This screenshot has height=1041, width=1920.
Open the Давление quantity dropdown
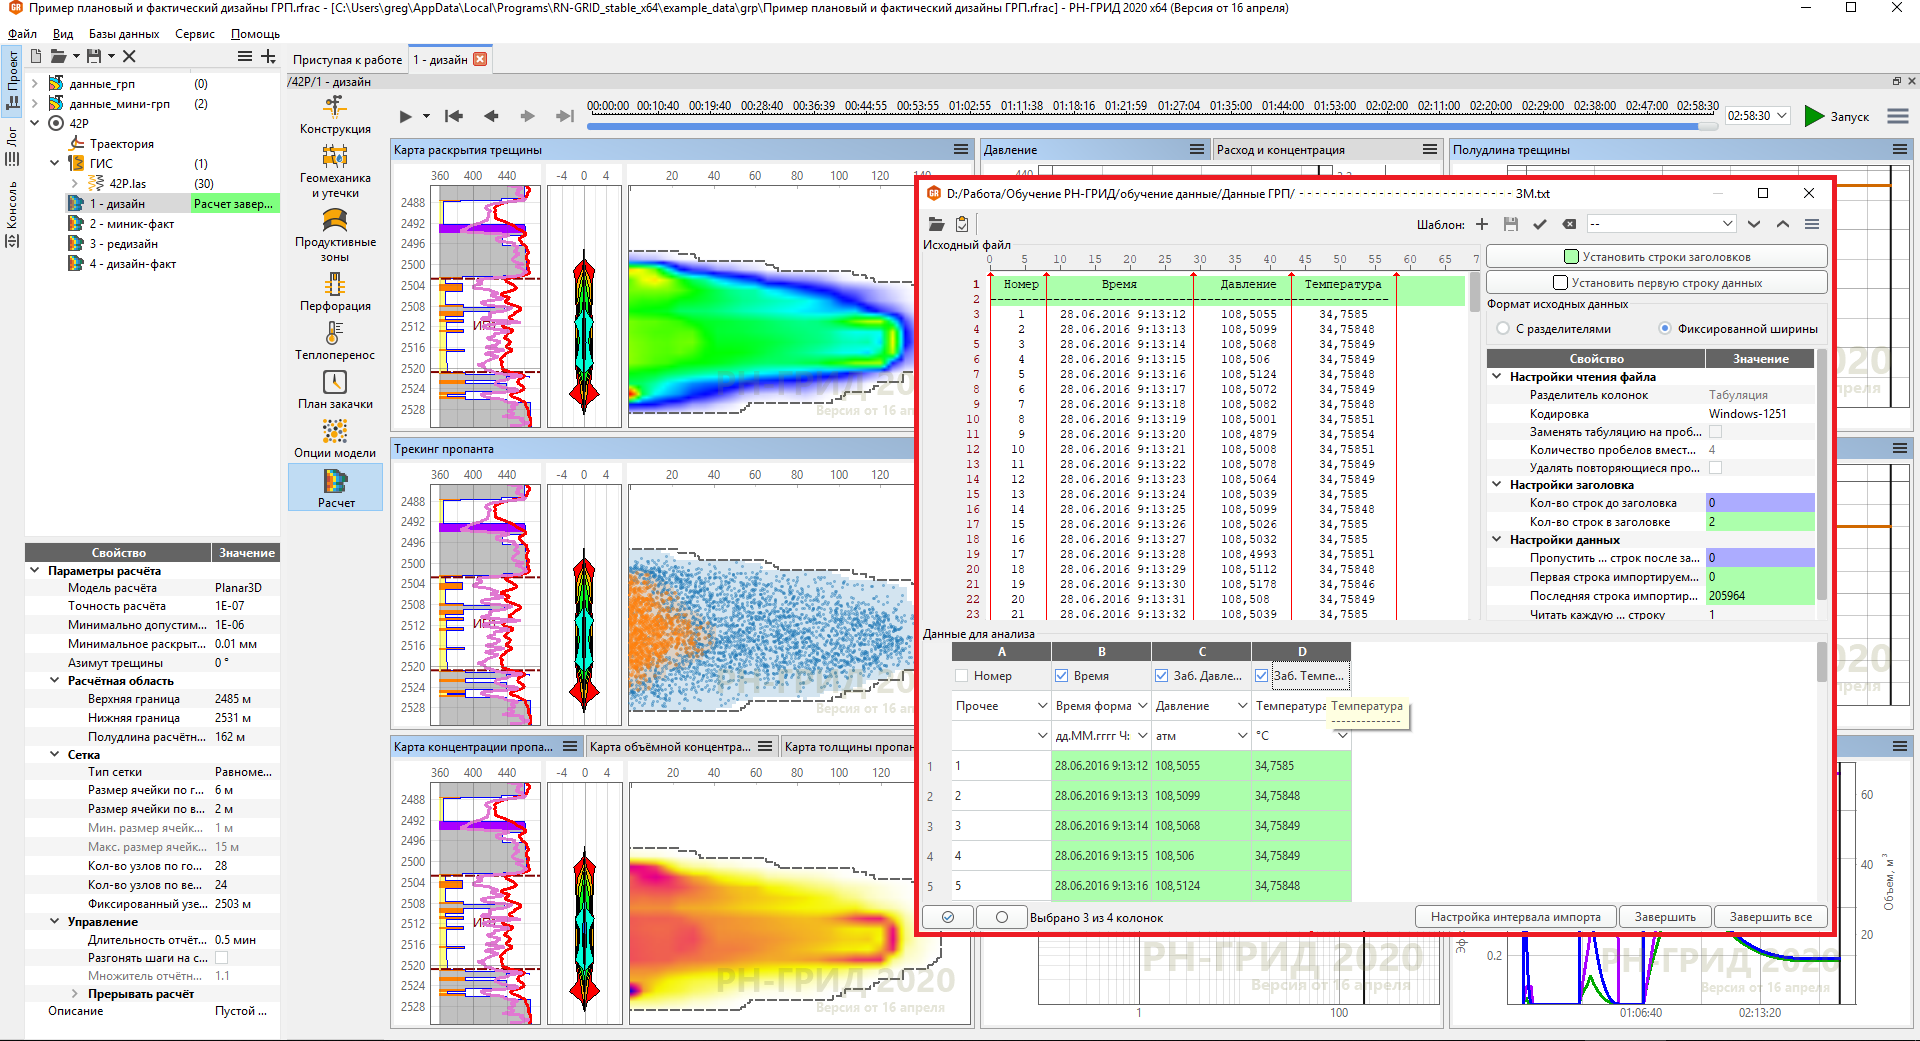(x=1201, y=706)
